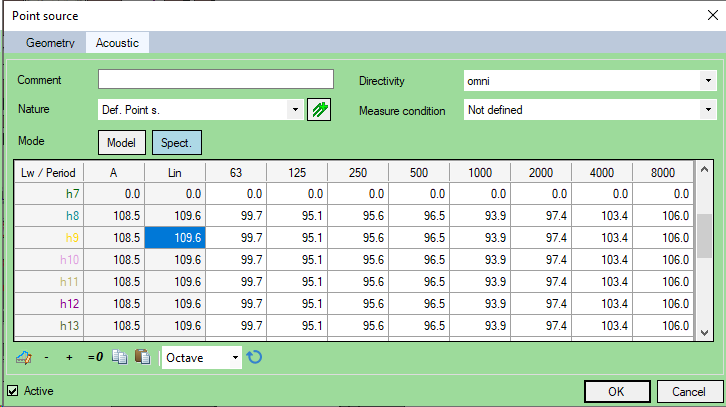Screen dimensions: 726x407
Task: Expand the Measure condition dropdown
Action: (x=590, y=110)
